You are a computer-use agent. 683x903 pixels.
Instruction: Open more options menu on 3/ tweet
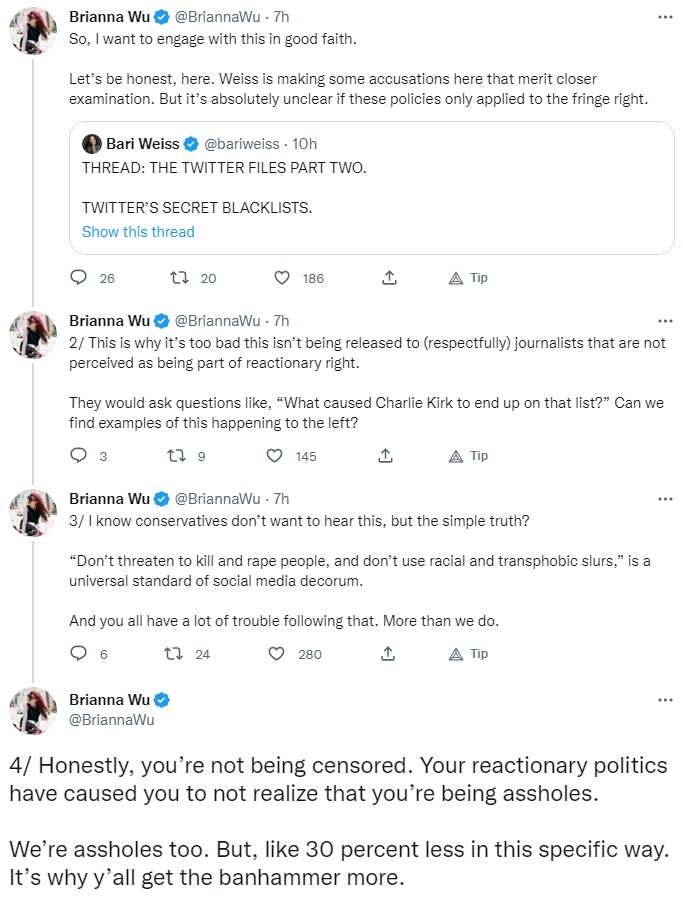point(665,499)
